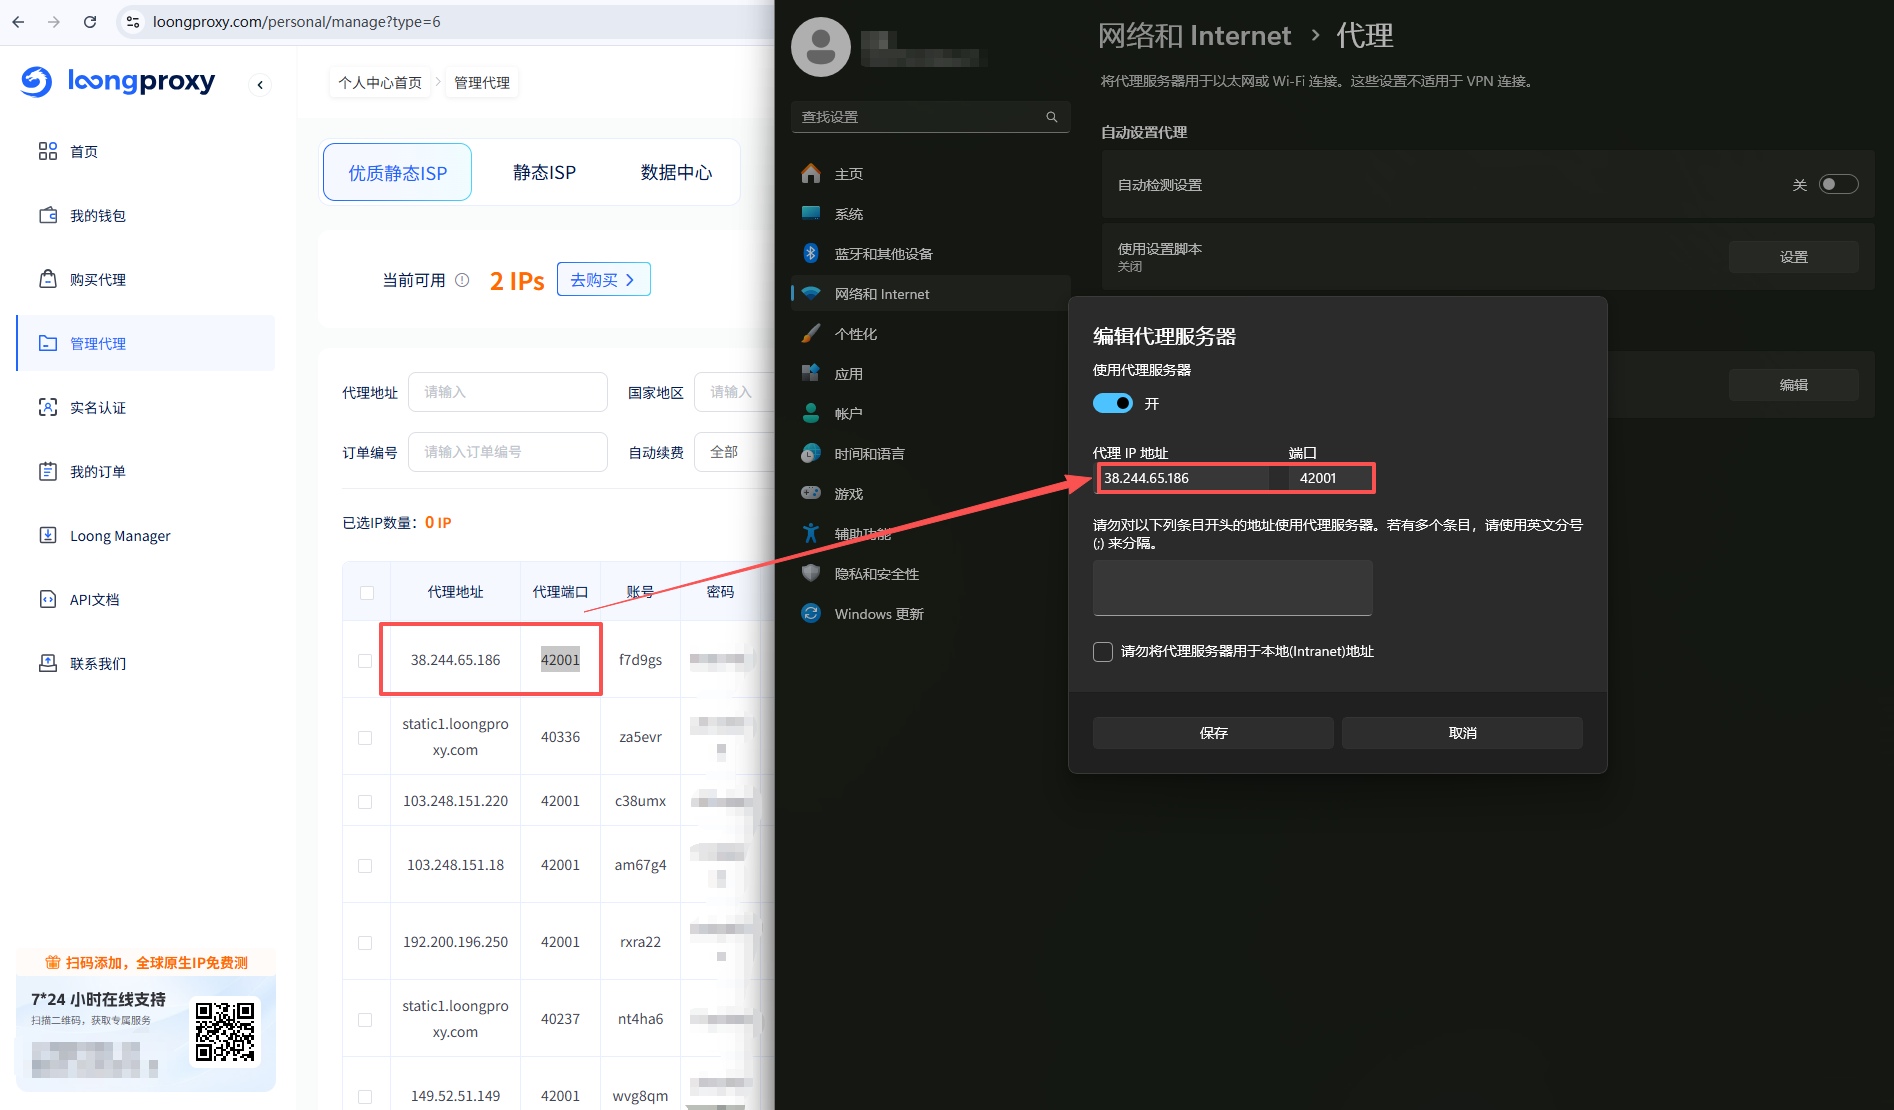Click the Buy Proxy bag icon

[48, 279]
